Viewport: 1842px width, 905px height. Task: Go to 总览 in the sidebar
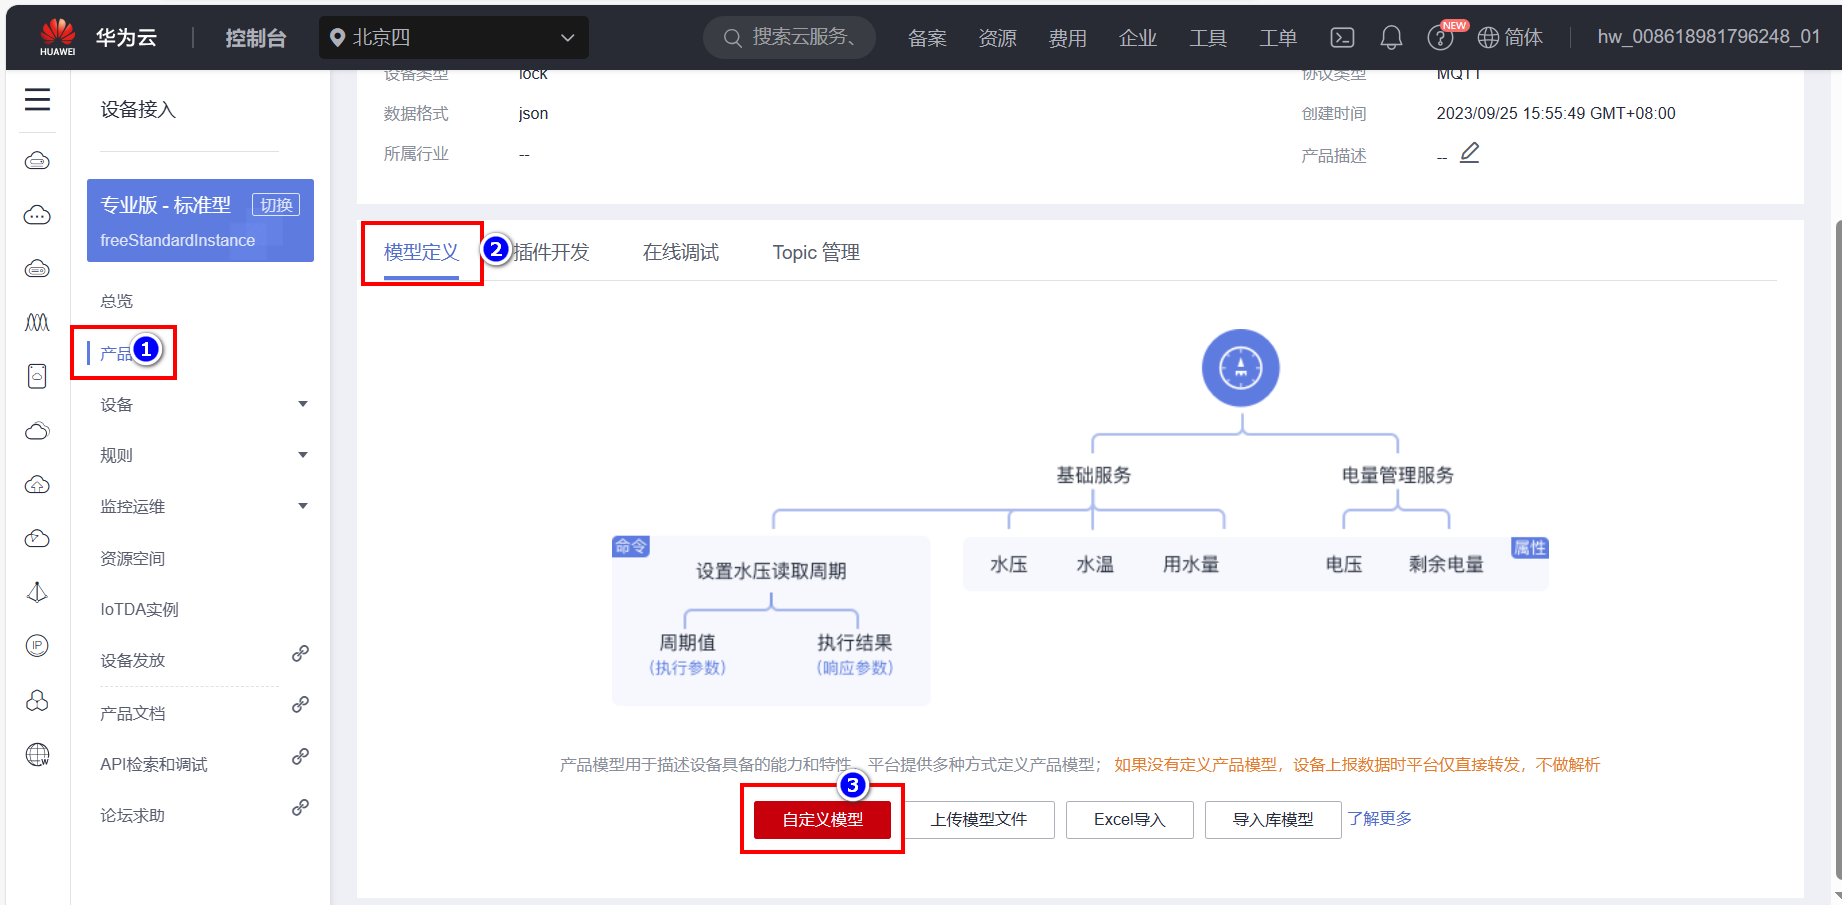tap(116, 301)
